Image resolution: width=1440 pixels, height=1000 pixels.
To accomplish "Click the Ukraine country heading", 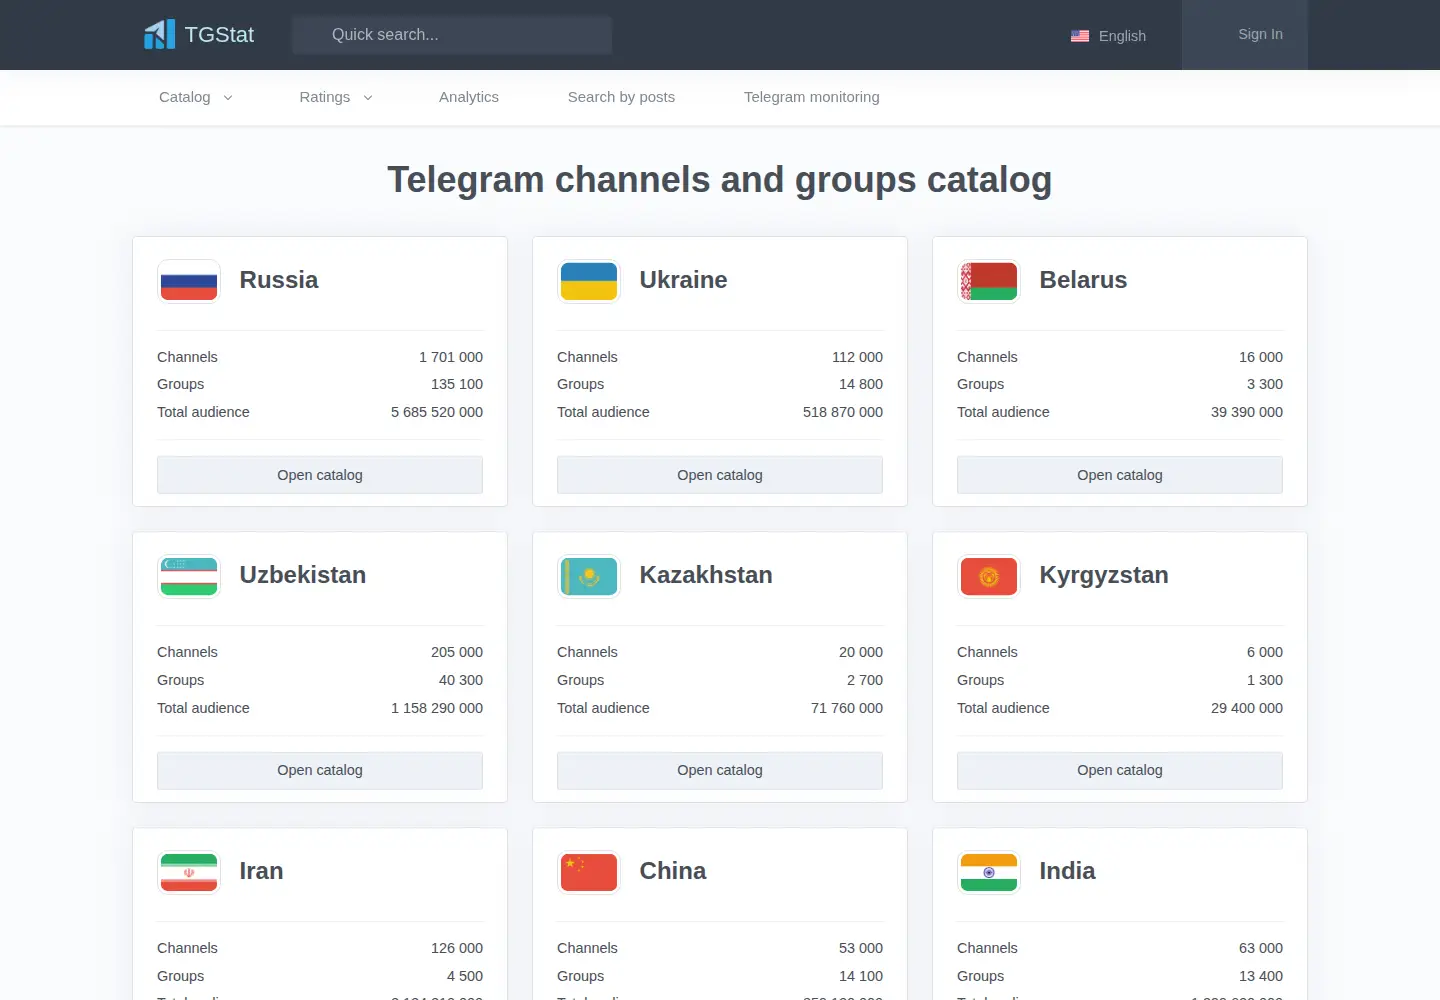I will (x=684, y=280).
